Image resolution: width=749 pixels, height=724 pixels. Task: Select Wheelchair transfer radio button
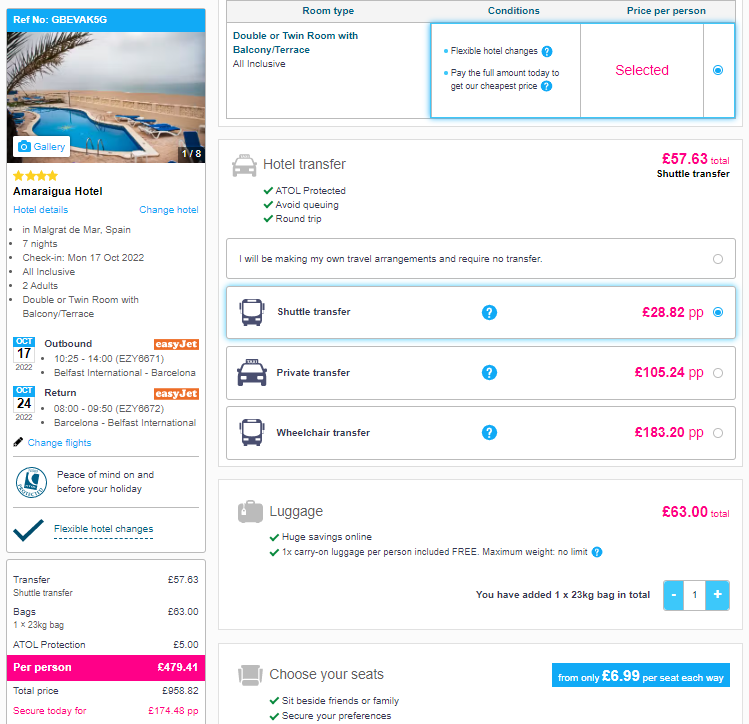point(717,433)
